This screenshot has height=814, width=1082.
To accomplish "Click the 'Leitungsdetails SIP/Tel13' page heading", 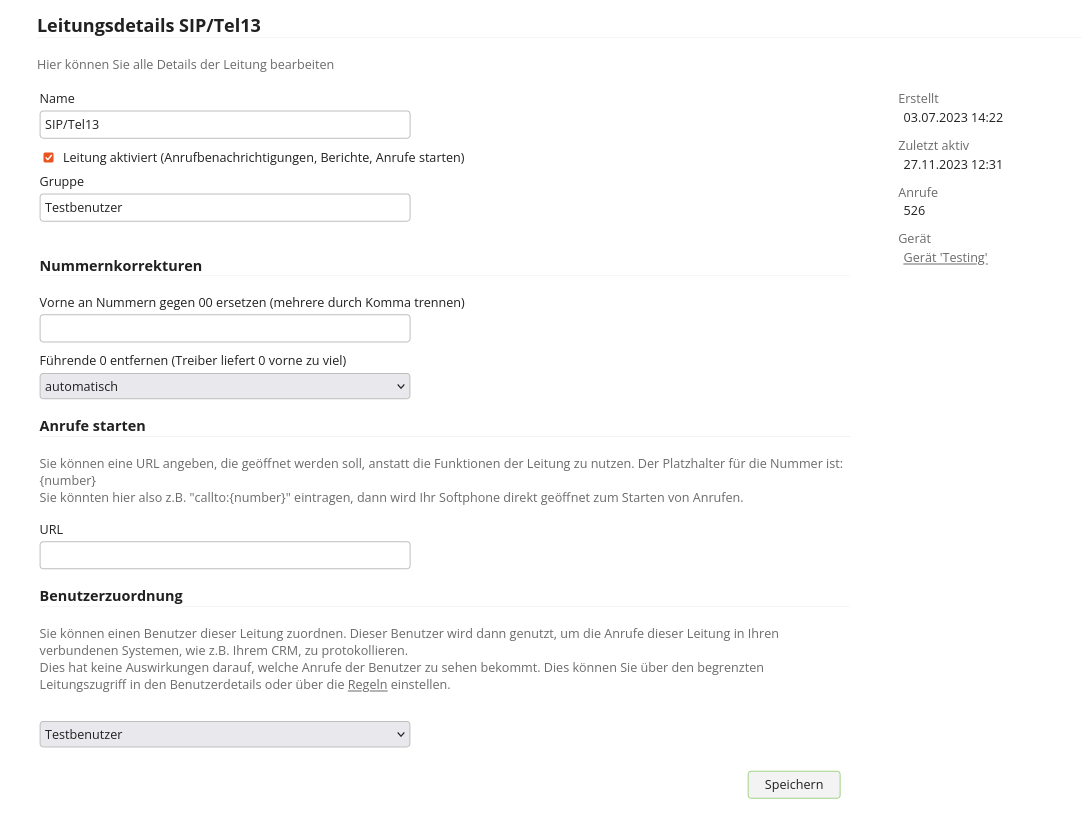I will tap(149, 25).
